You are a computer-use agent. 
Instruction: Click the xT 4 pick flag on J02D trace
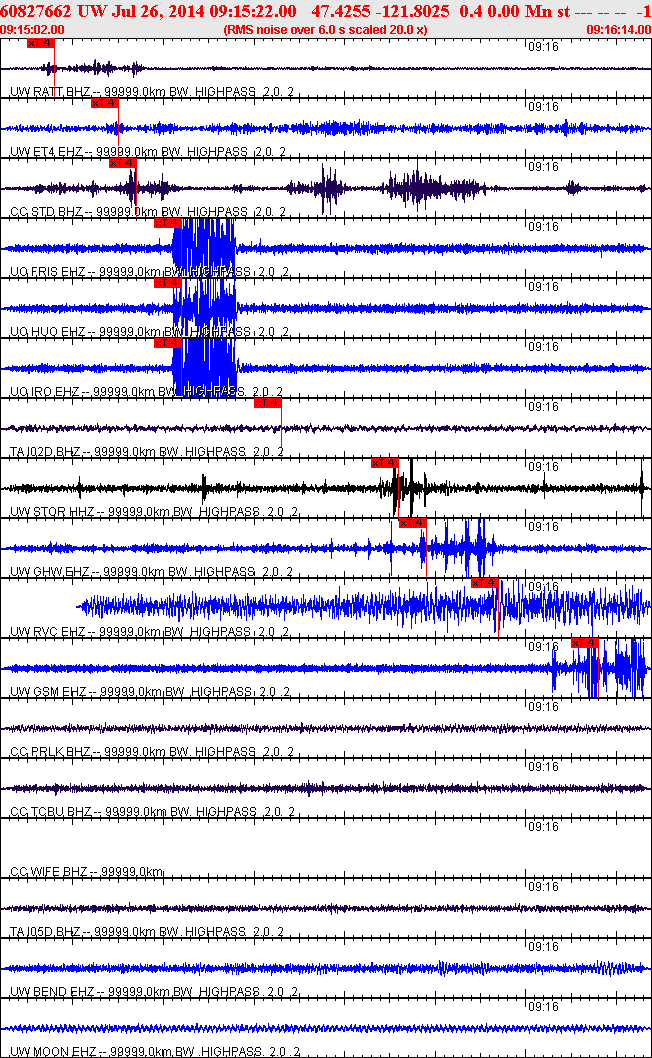268,403
